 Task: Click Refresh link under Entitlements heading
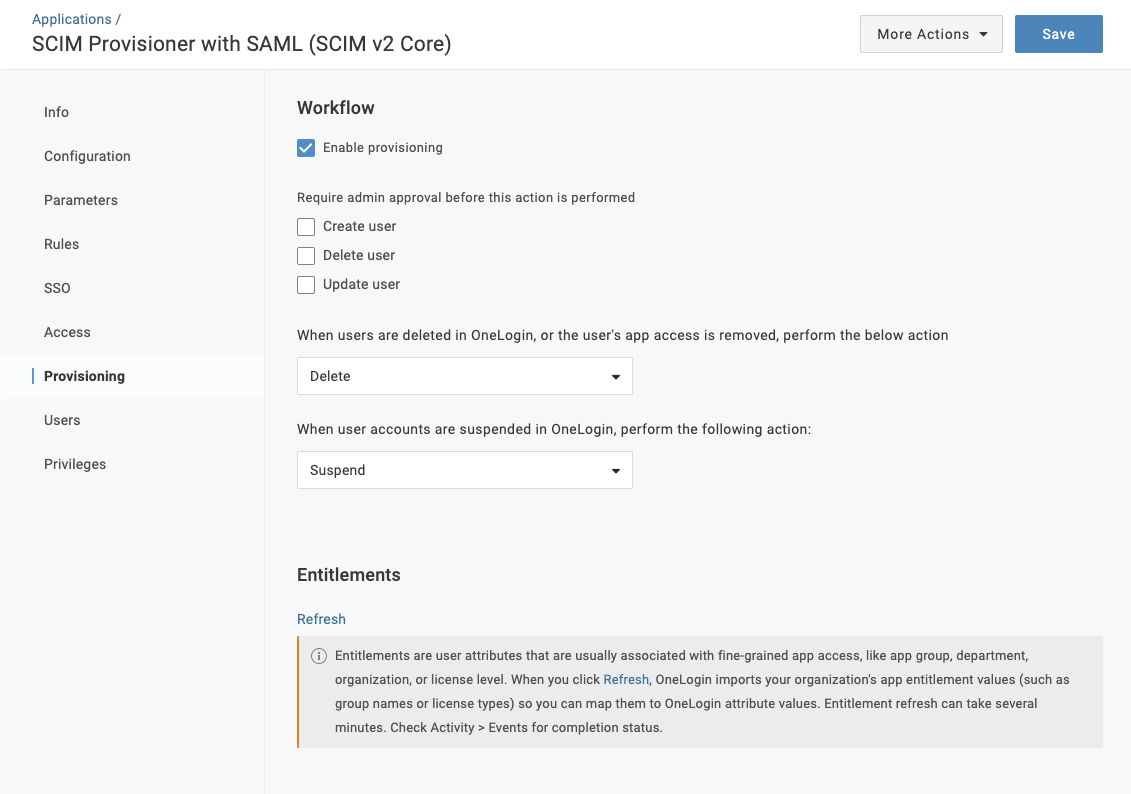click(321, 619)
